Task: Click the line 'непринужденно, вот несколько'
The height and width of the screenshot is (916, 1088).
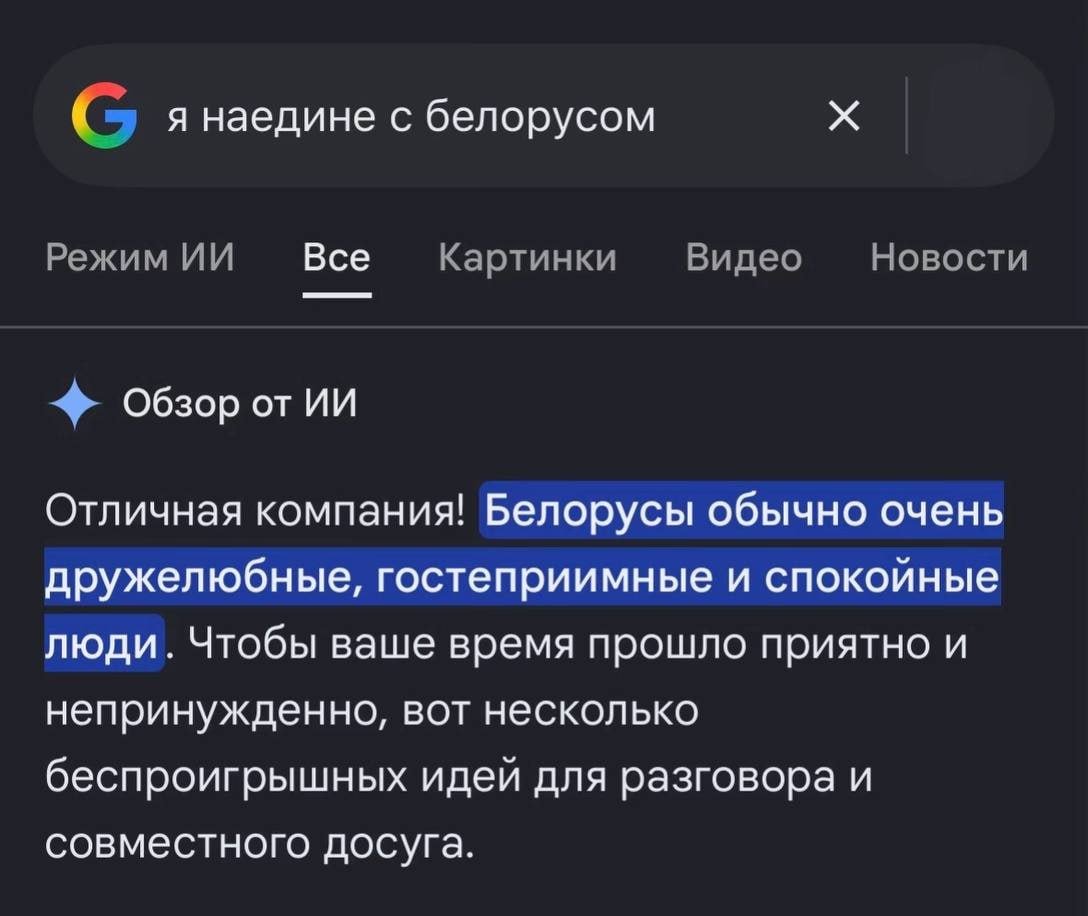Action: [372, 711]
